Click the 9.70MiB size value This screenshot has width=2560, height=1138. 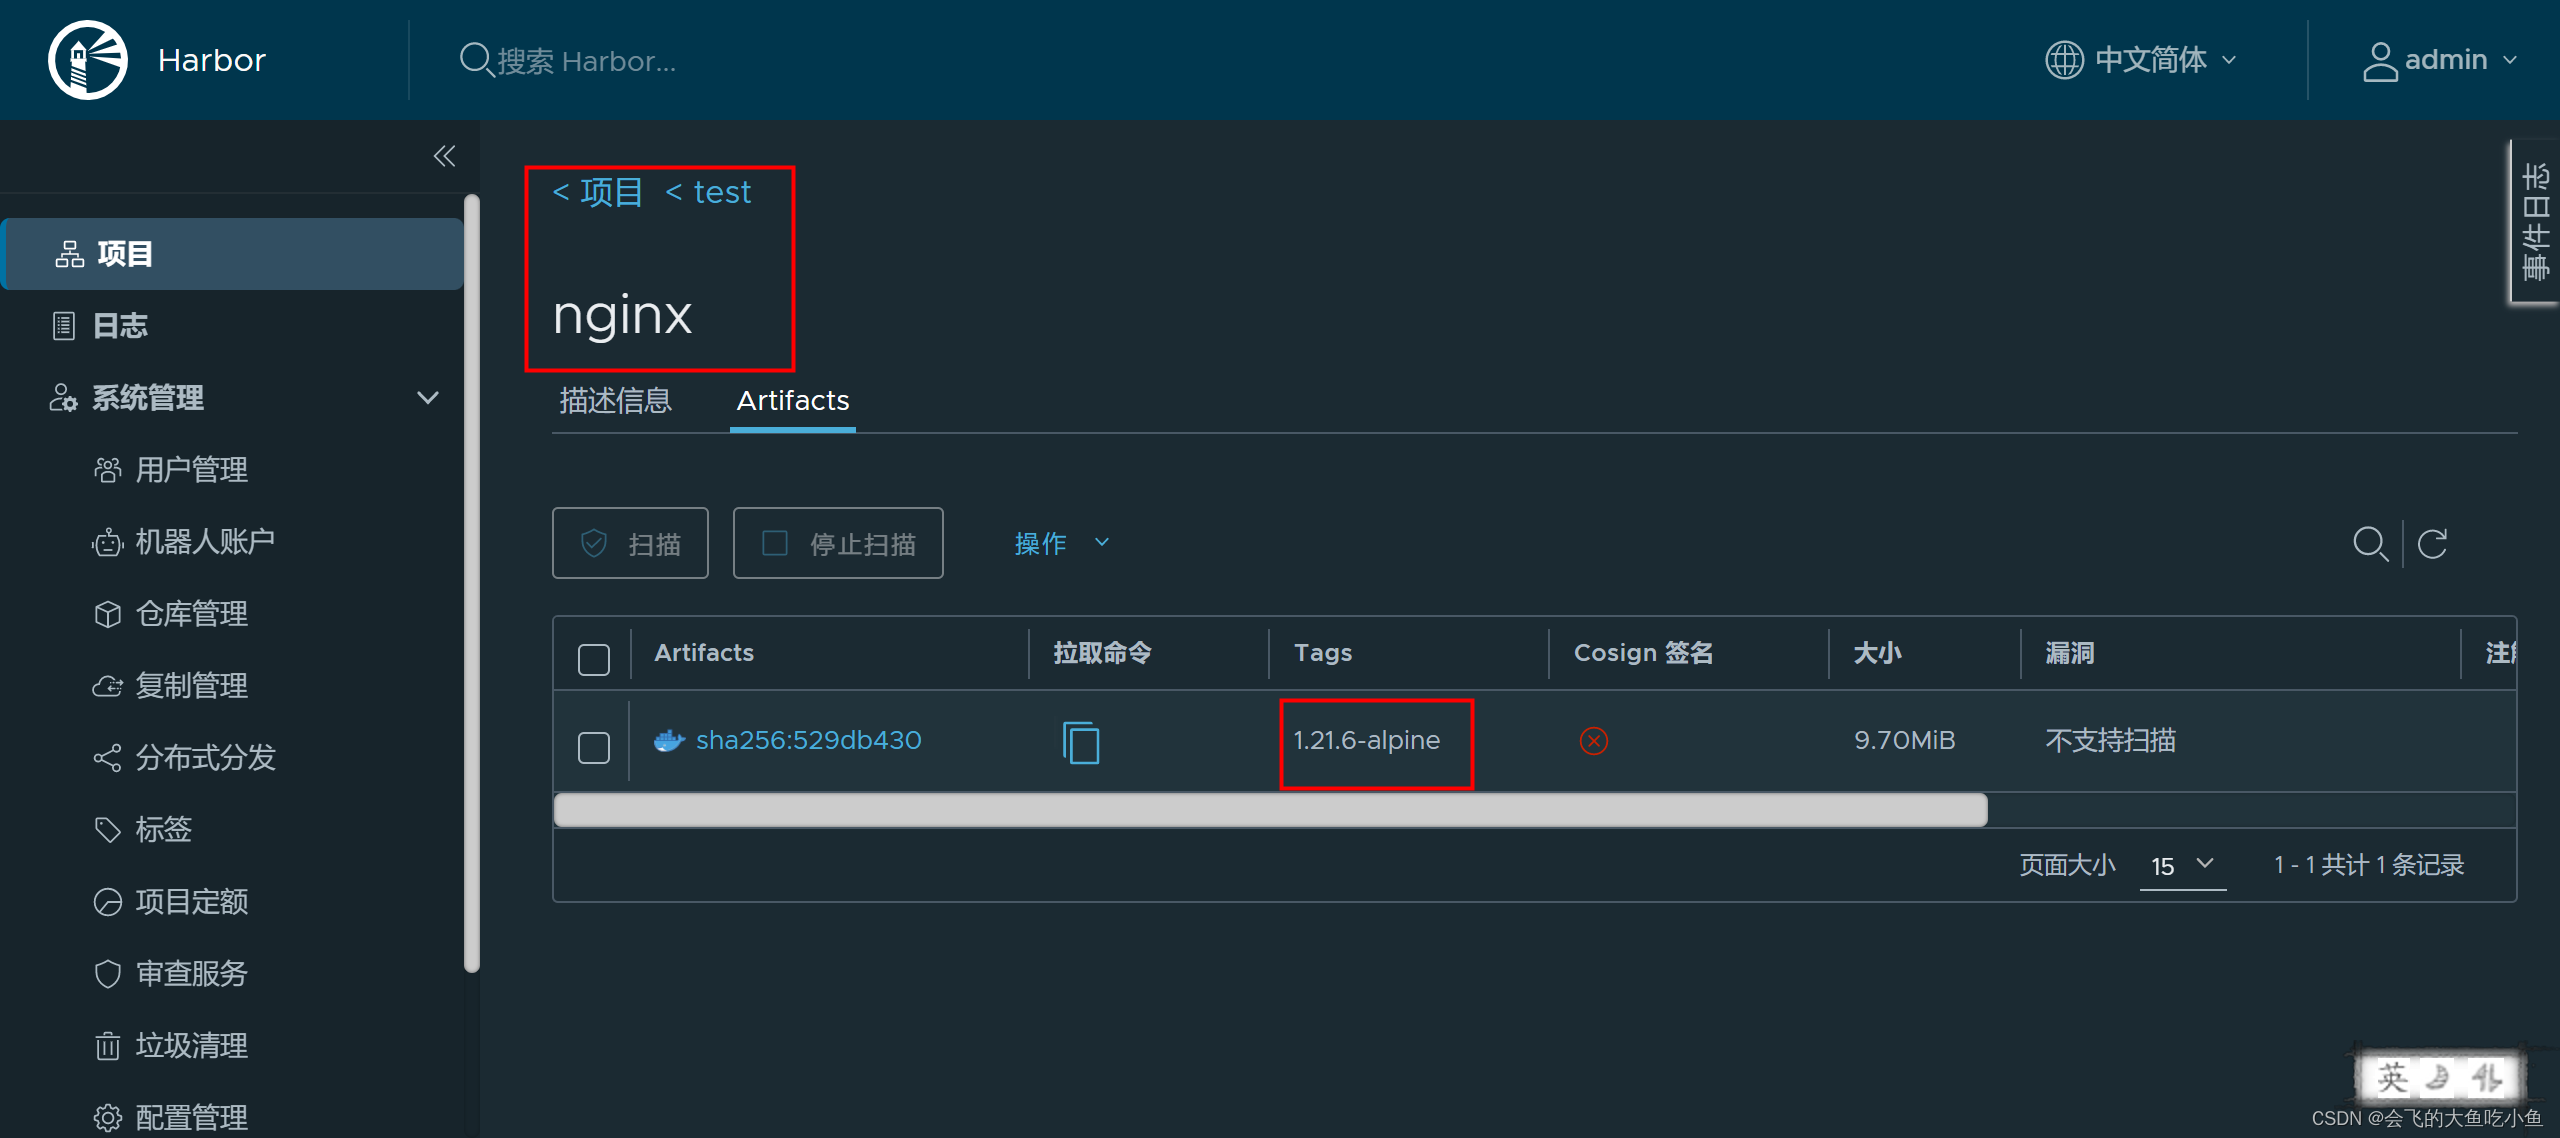(1905, 741)
